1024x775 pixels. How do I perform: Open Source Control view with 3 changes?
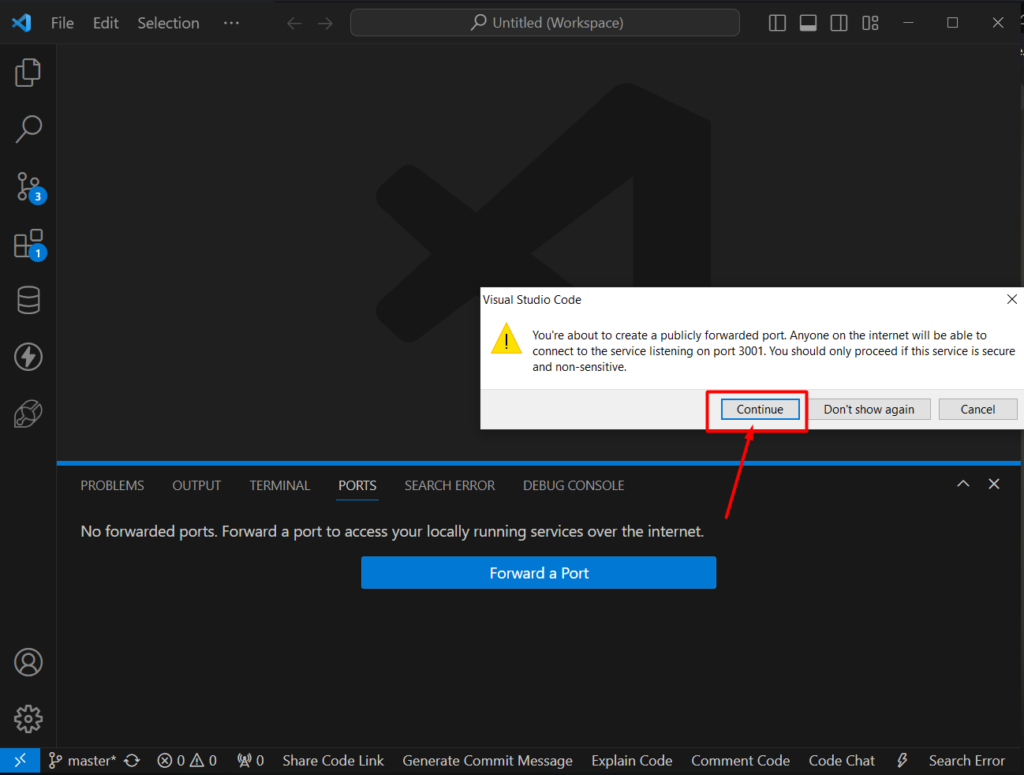point(29,188)
